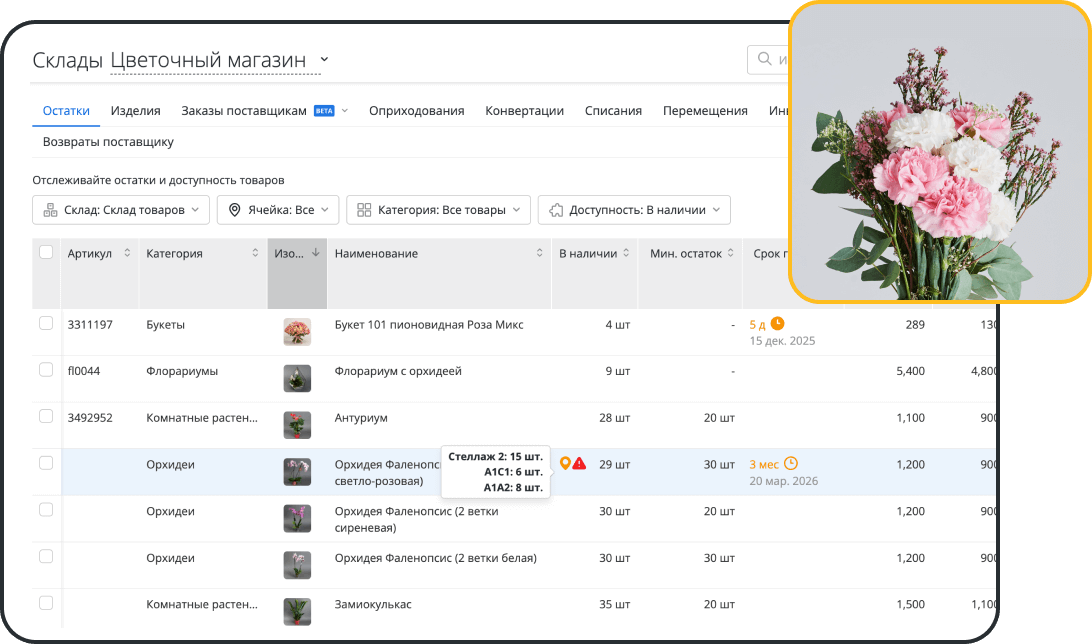Click the orange location pin icon in the orchid row

565,463
